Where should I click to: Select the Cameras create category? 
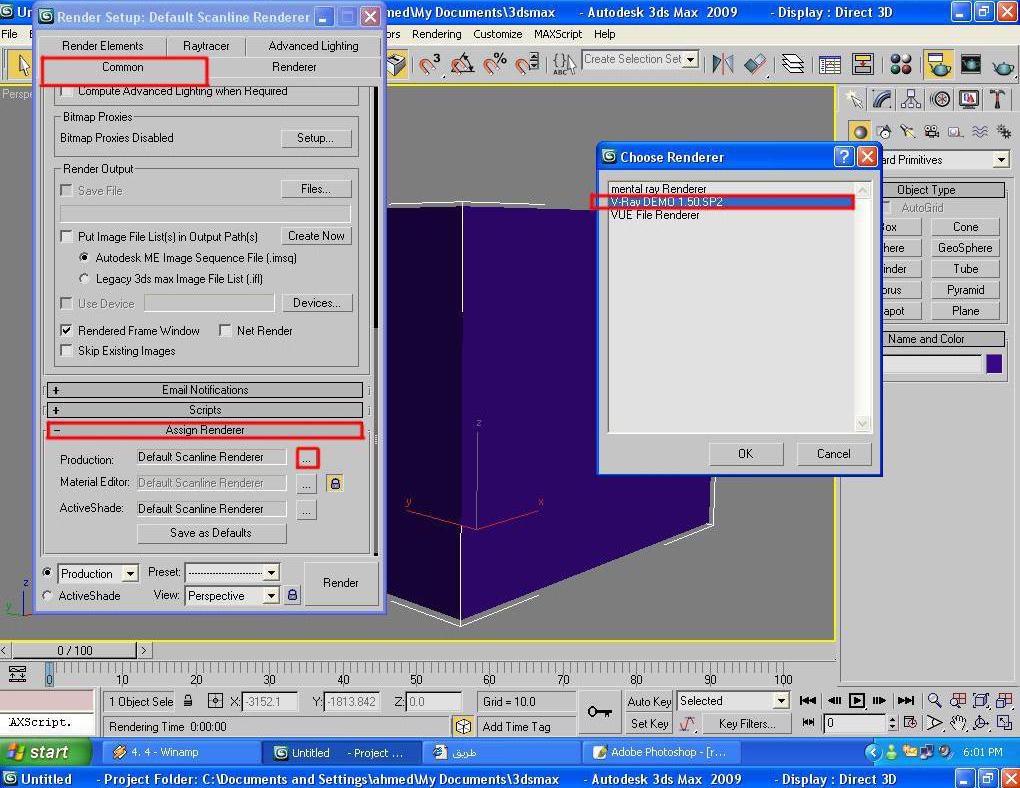point(932,131)
